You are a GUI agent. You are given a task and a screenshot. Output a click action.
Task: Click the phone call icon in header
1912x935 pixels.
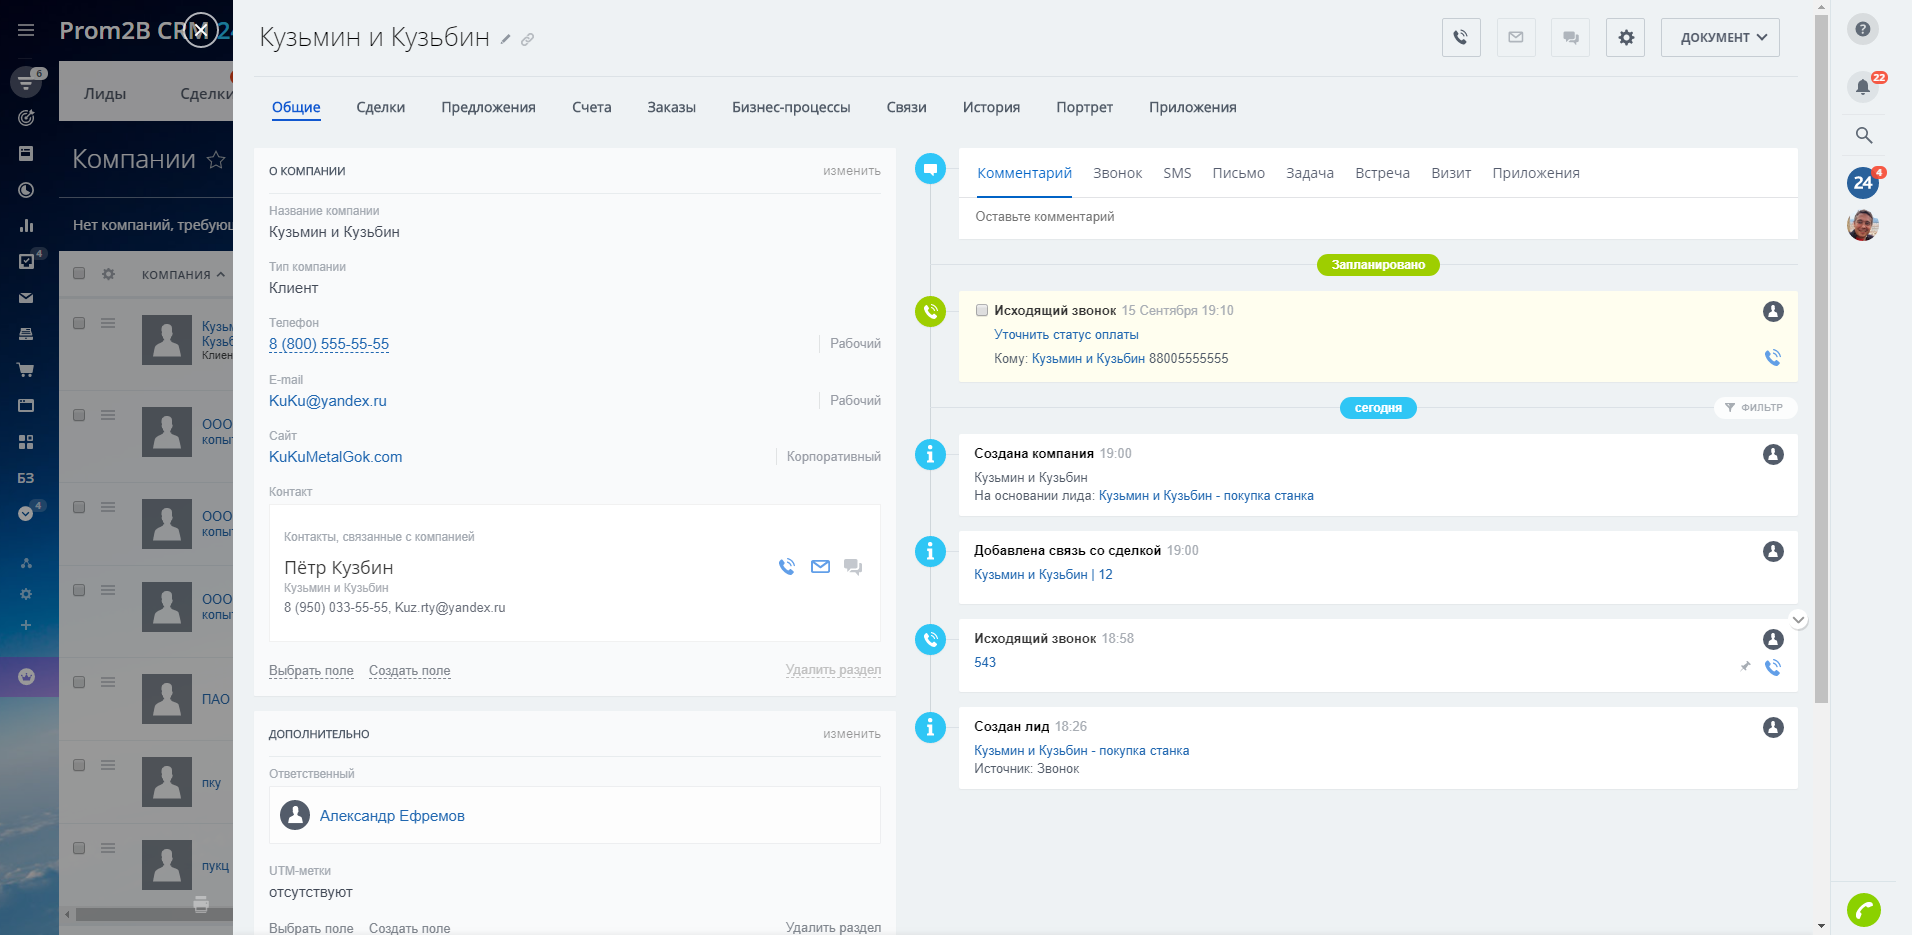tap(1461, 38)
